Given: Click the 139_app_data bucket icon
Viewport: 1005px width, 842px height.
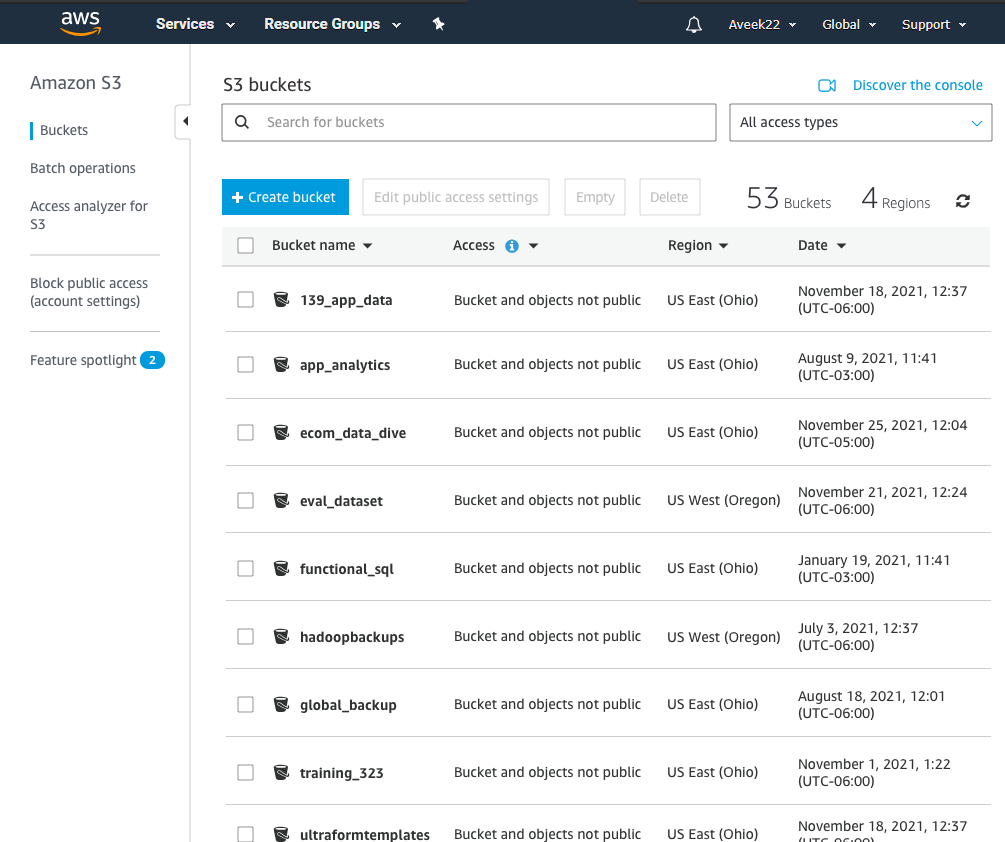Looking at the screenshot, I should 282,299.
